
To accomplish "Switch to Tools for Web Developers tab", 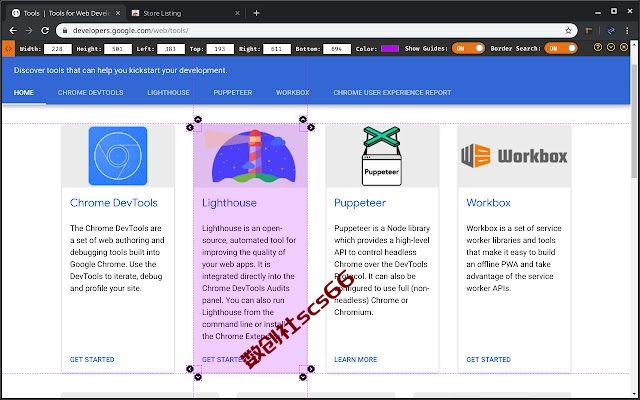I will point(65,13).
